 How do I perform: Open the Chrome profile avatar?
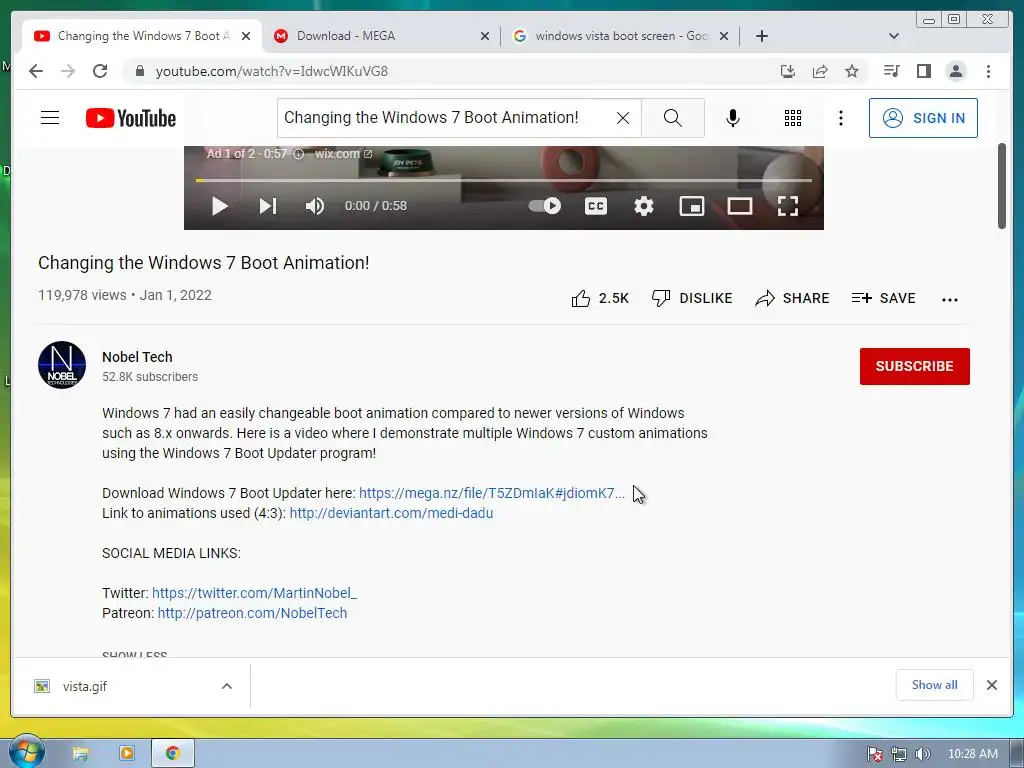pyautogui.click(x=956, y=71)
